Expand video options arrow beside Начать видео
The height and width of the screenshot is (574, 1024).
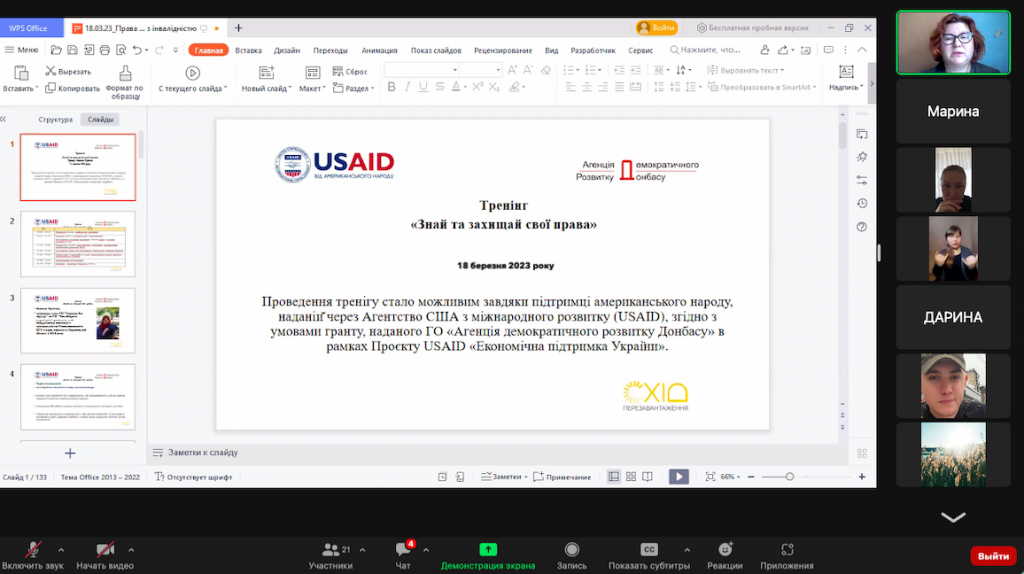[131, 550]
